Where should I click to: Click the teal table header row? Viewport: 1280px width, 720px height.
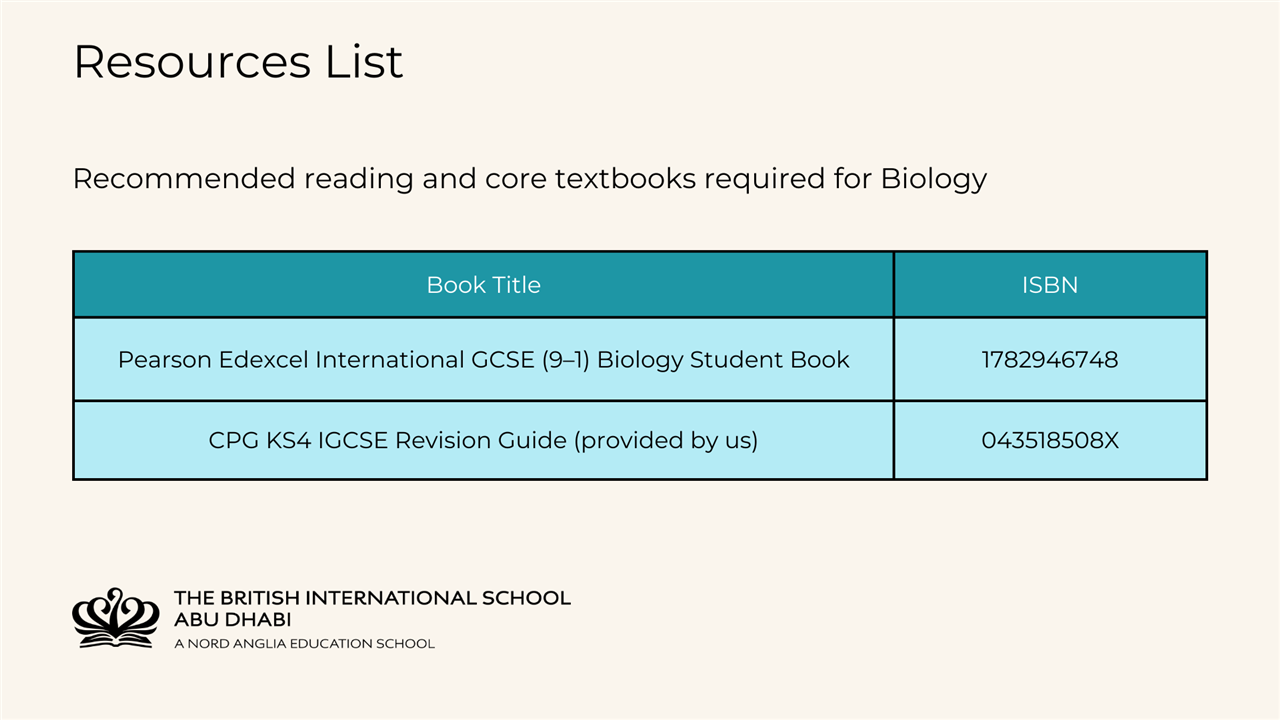[640, 285]
